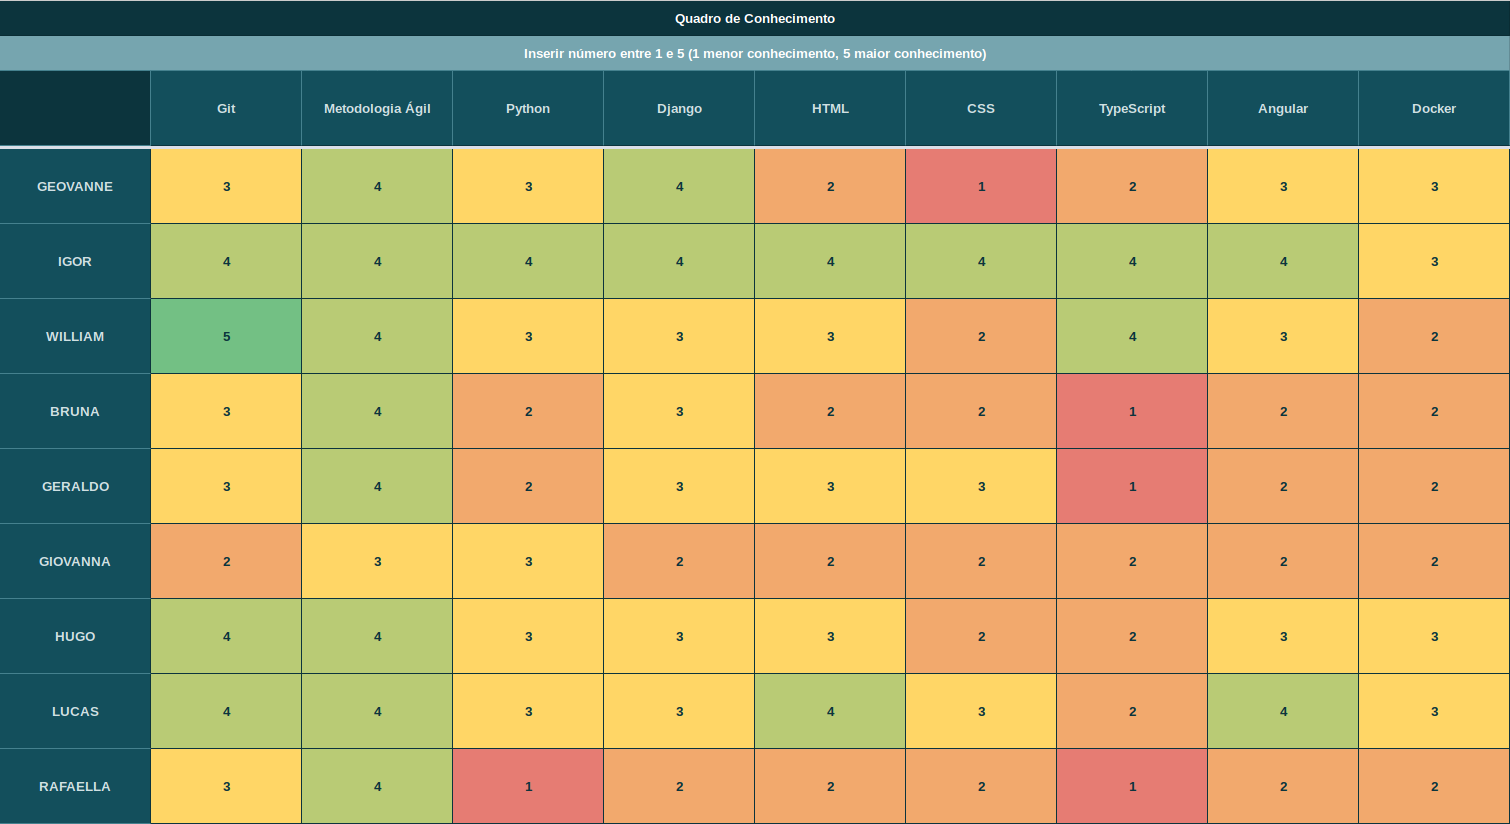The height and width of the screenshot is (824, 1510).
Task: Click the GEOVANNE row label
Action: coord(75,186)
